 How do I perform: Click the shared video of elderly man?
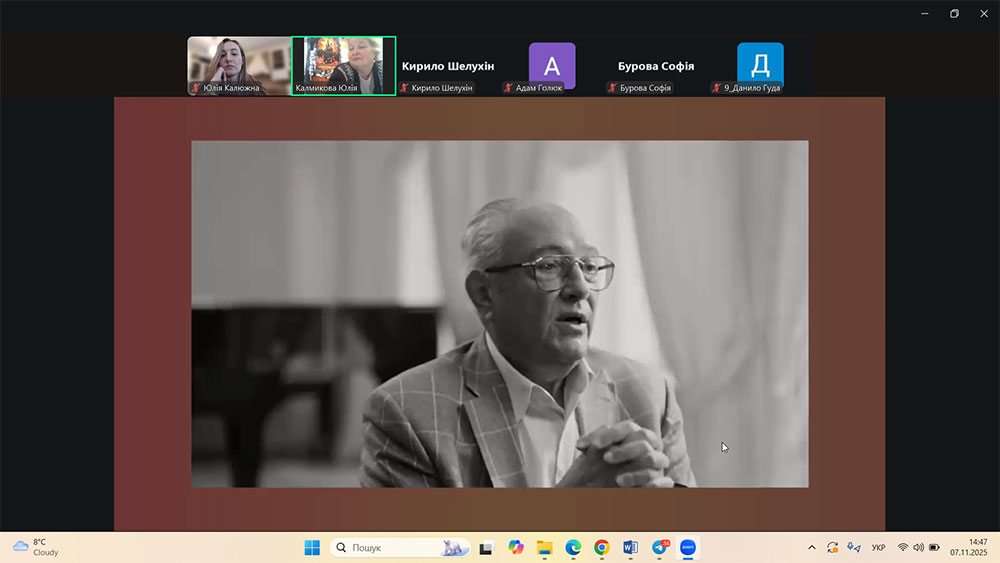(499, 313)
